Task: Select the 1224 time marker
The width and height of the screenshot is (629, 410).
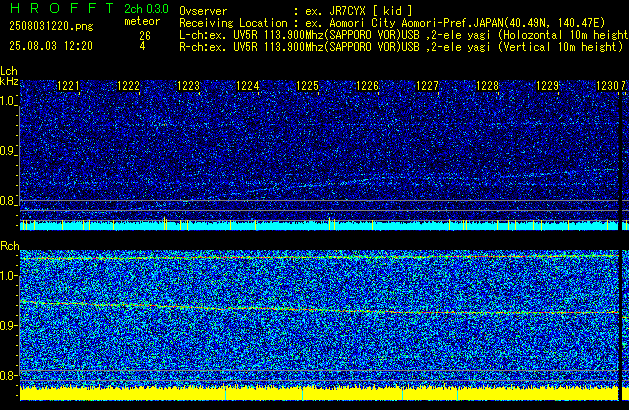Action: click(248, 86)
